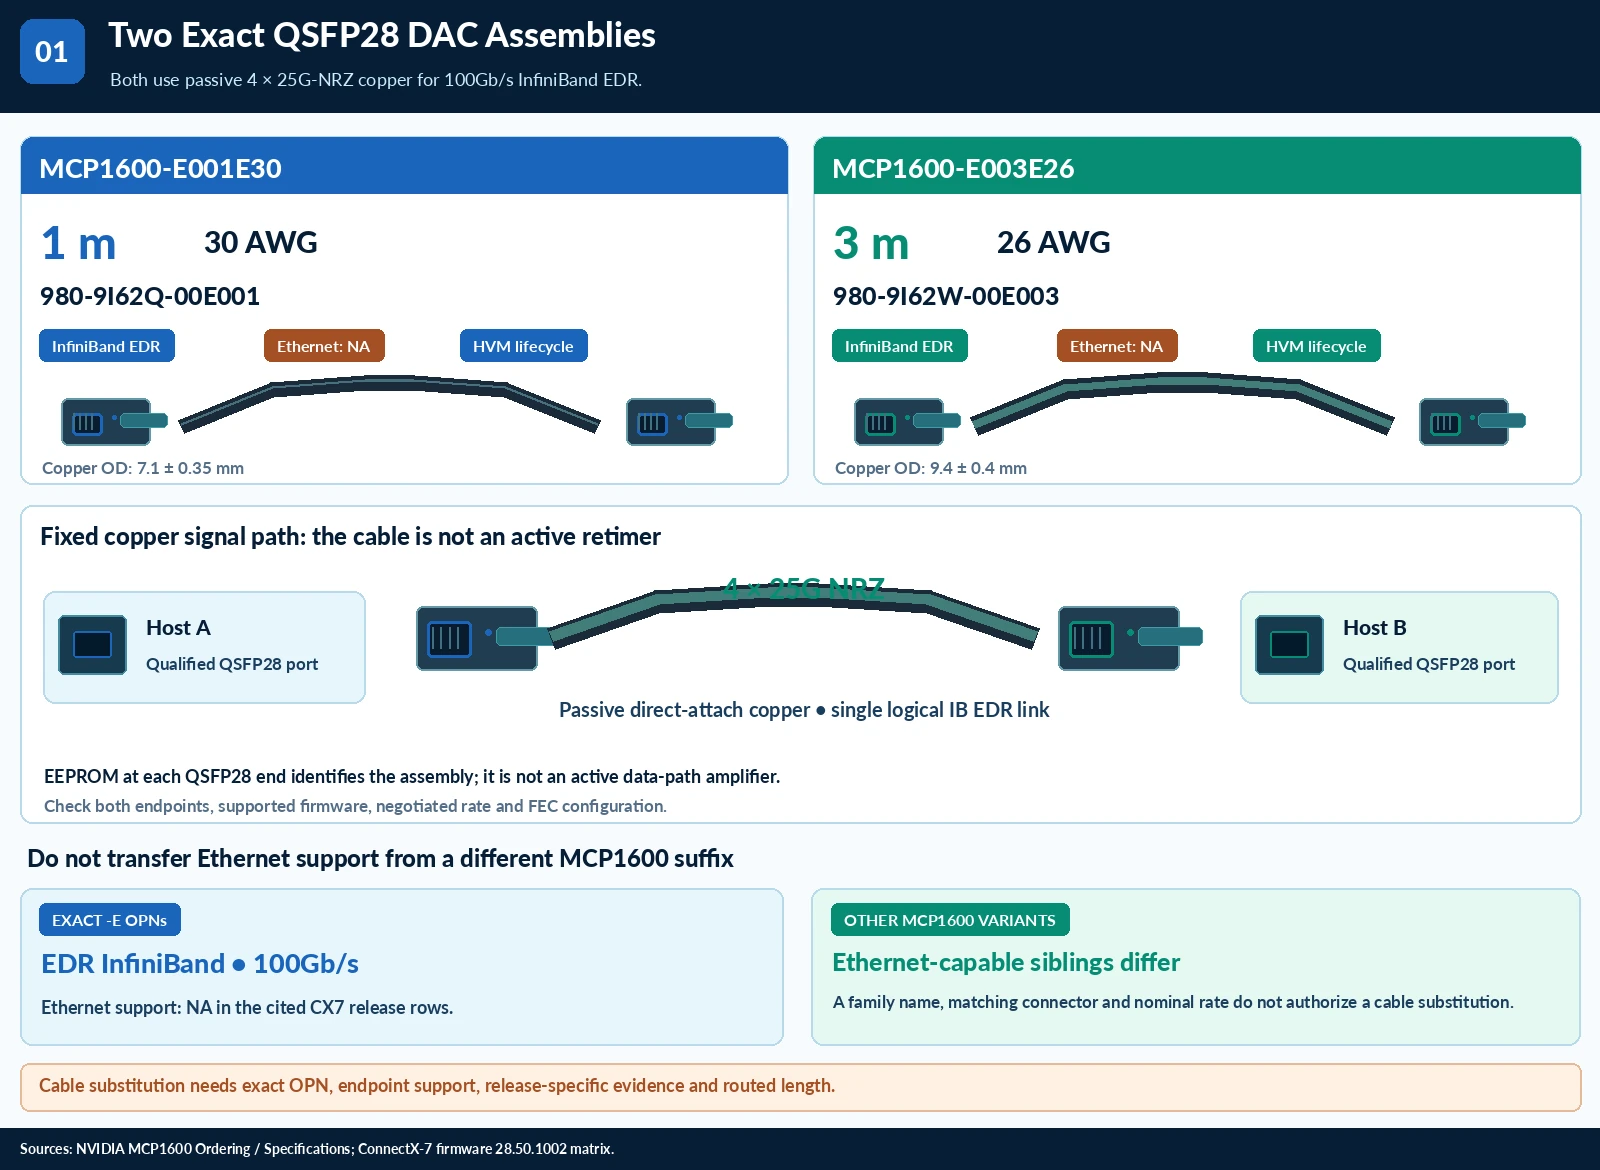The width and height of the screenshot is (1600, 1170).
Task: Click the right QSFP28 connector of the 1 m cable
Action: point(680,421)
